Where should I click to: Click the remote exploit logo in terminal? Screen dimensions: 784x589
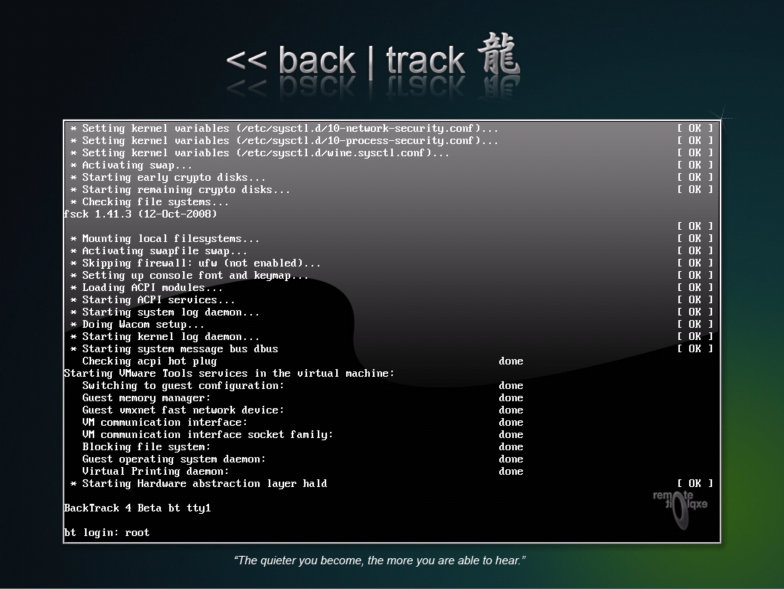click(680, 508)
